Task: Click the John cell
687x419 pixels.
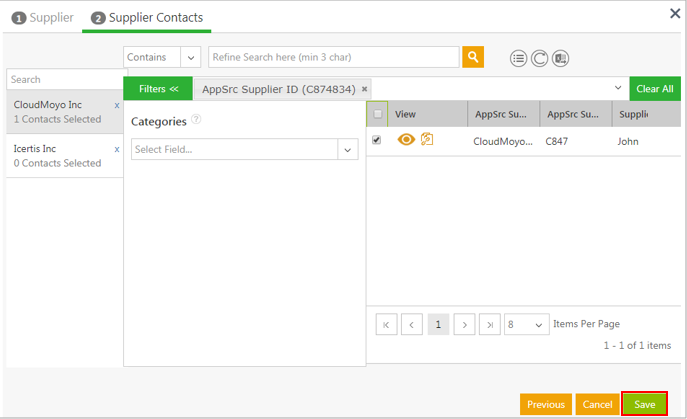Action: 628,141
